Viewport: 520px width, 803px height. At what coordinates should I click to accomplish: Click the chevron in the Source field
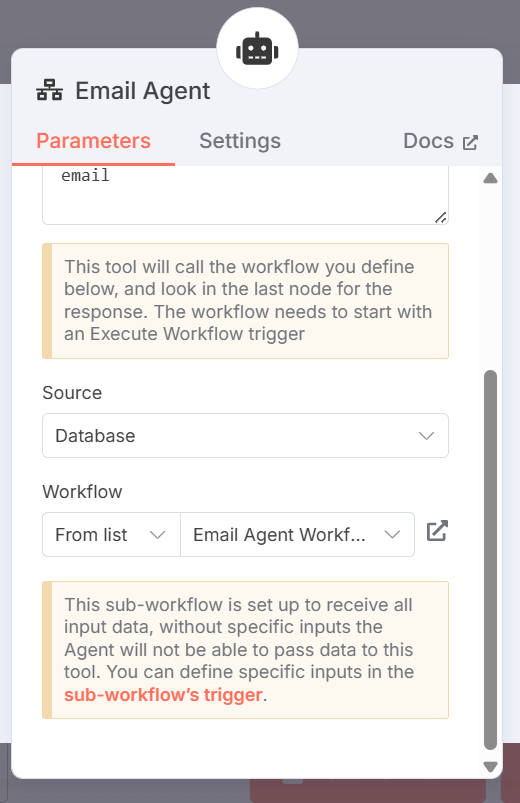coord(426,436)
